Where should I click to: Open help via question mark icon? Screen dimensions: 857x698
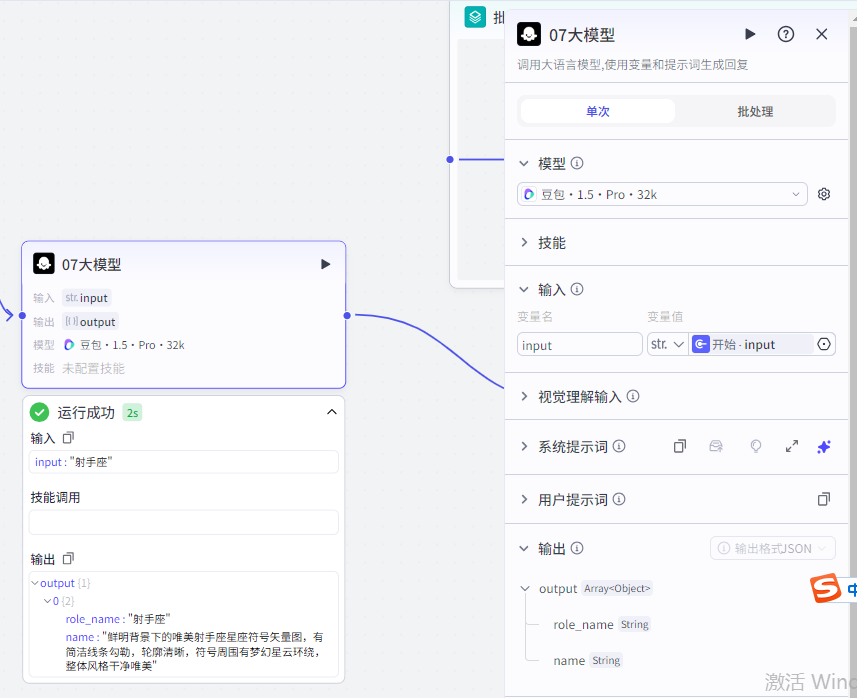click(785, 33)
